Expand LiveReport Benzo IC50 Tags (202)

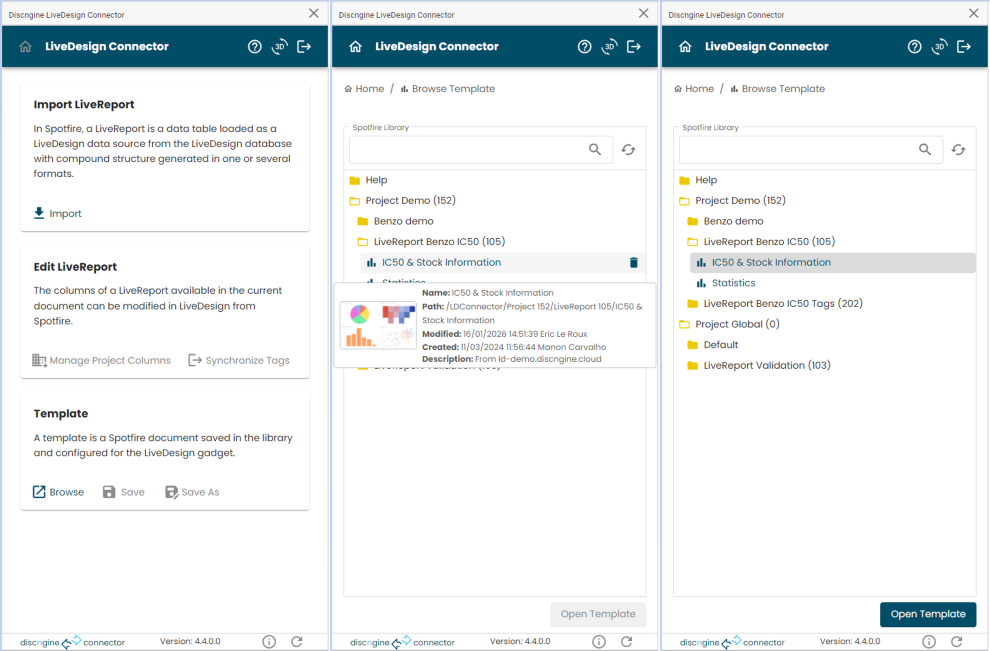775,304
